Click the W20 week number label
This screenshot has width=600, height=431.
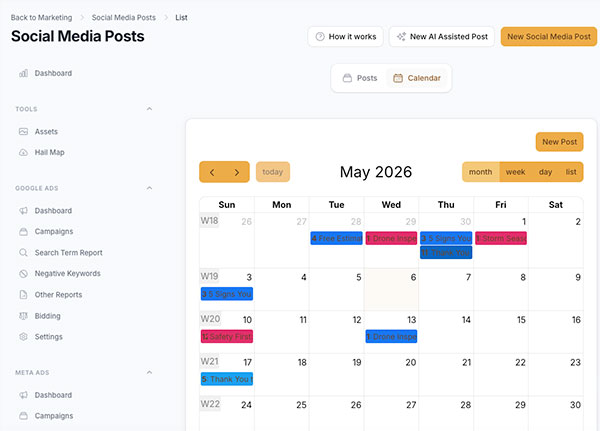click(x=210, y=319)
